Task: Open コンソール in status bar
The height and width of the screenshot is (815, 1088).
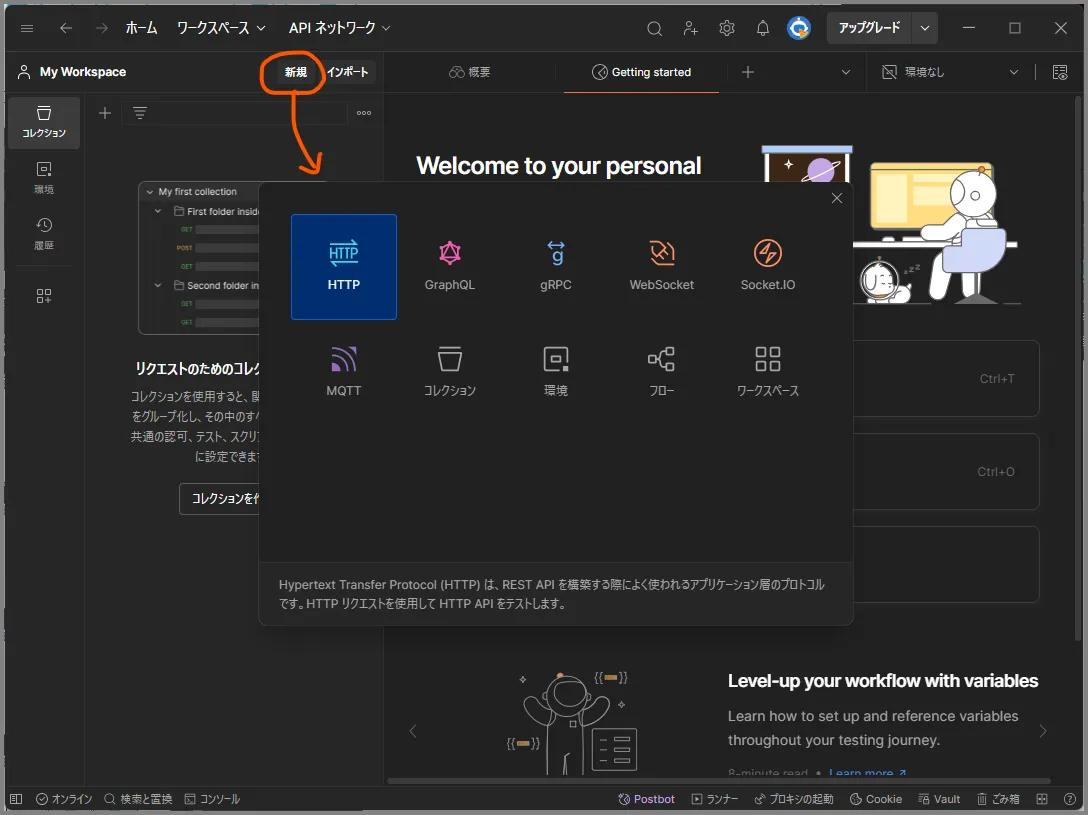Action: click(x=212, y=799)
